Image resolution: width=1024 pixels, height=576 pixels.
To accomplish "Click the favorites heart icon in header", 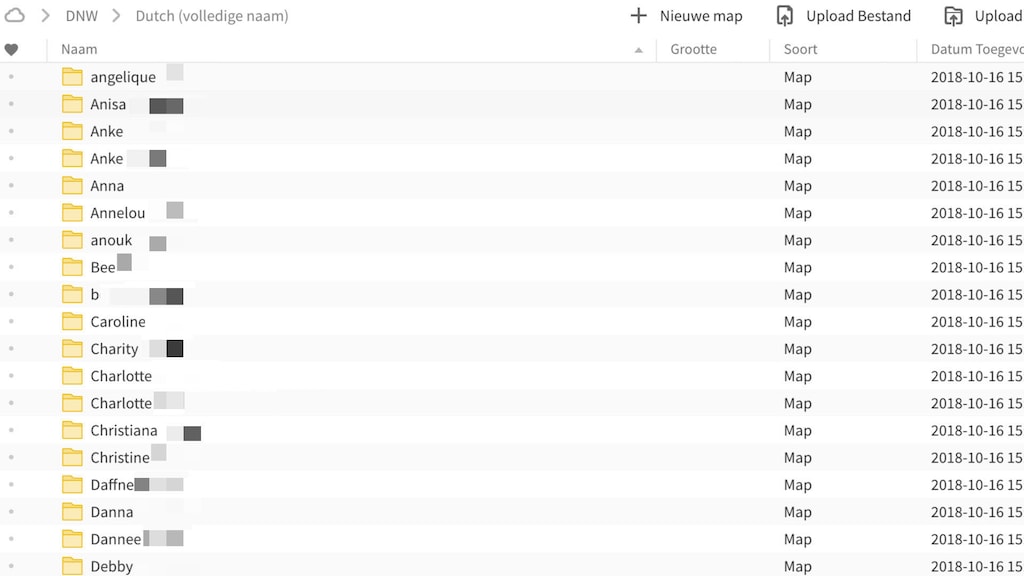I will click(x=11, y=48).
